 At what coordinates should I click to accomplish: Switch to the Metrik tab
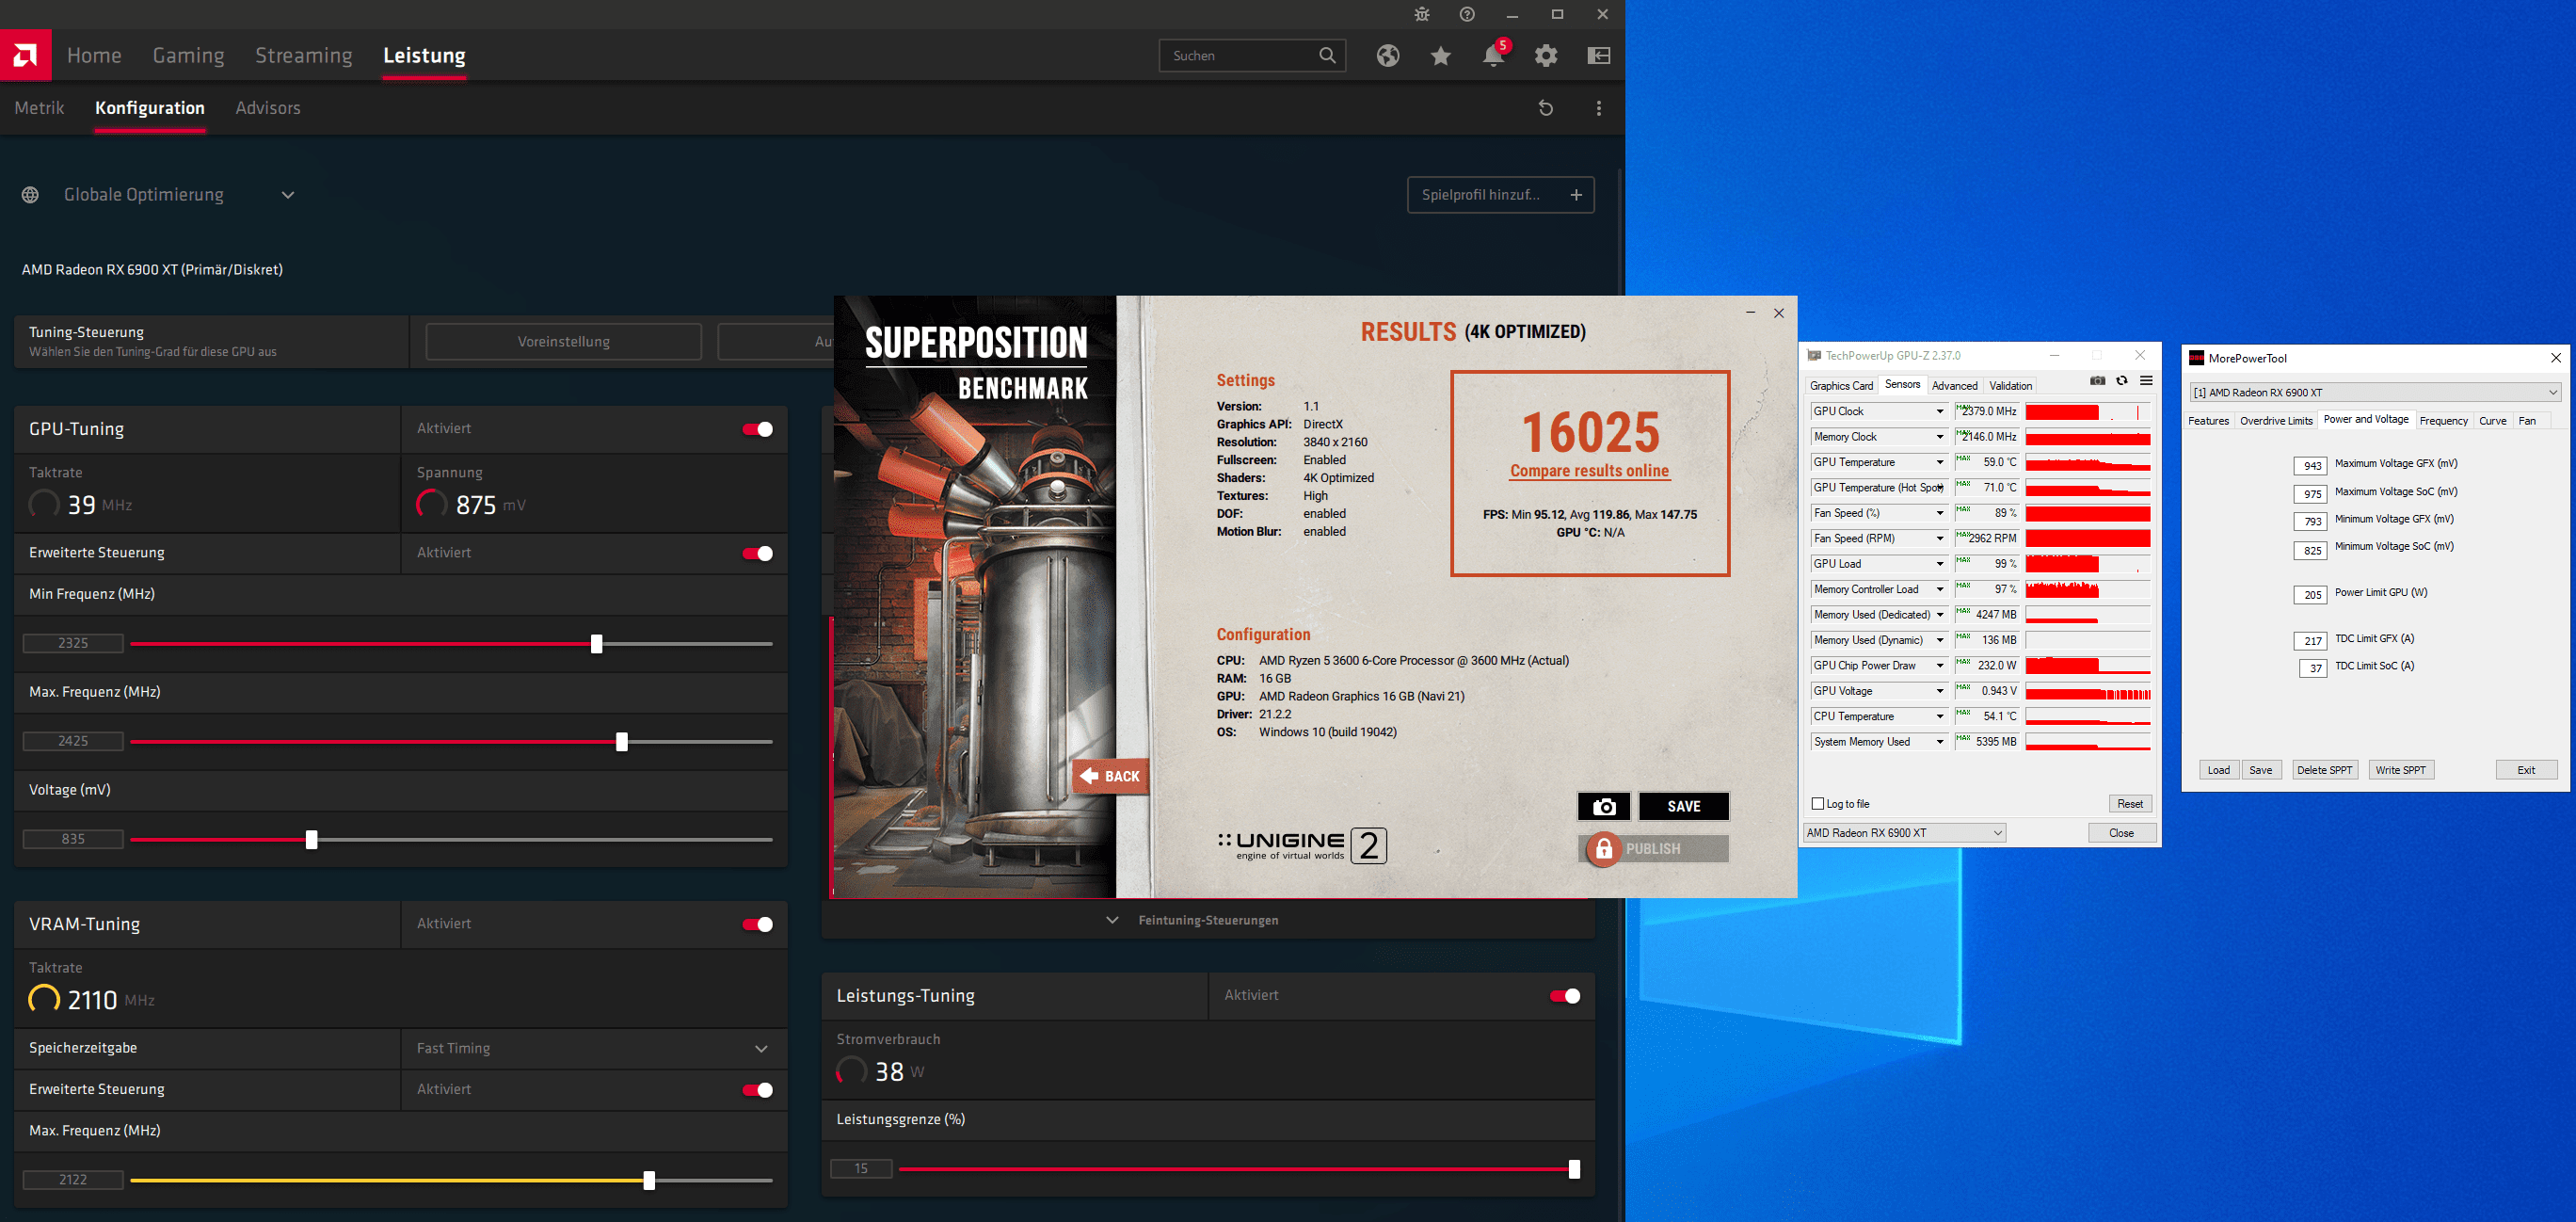point(39,108)
